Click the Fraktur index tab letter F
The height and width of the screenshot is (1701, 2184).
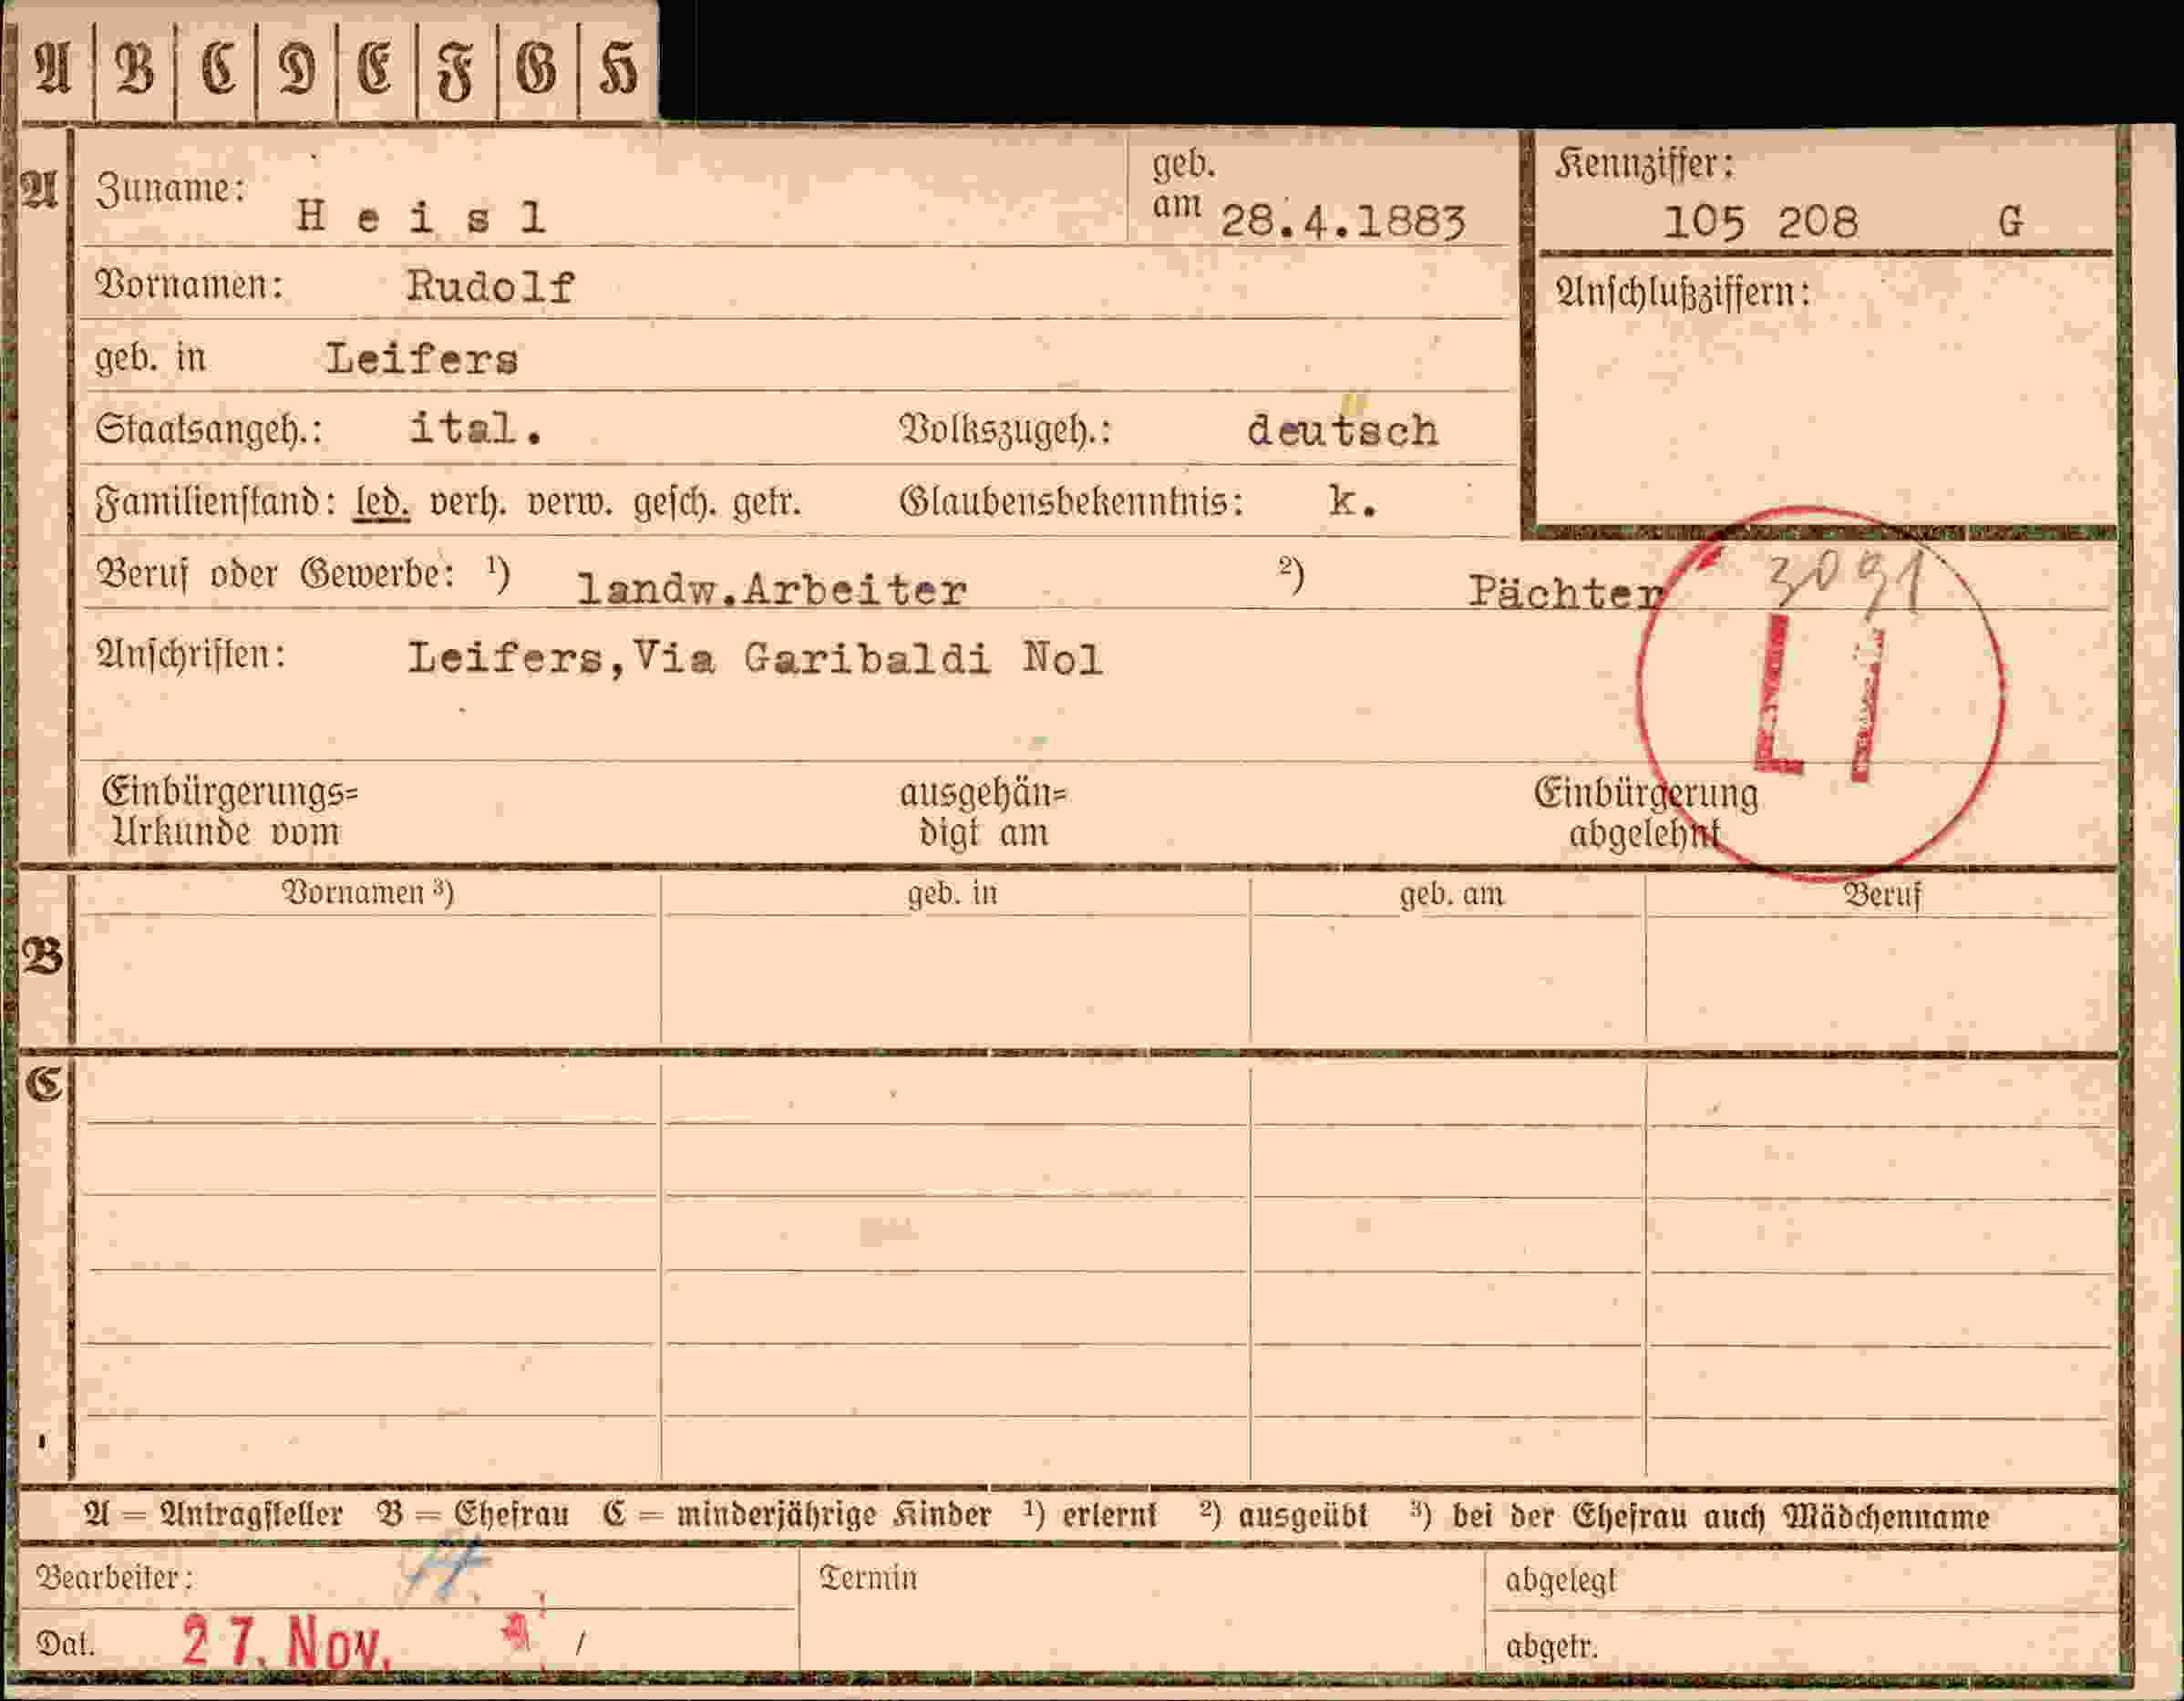455,73
